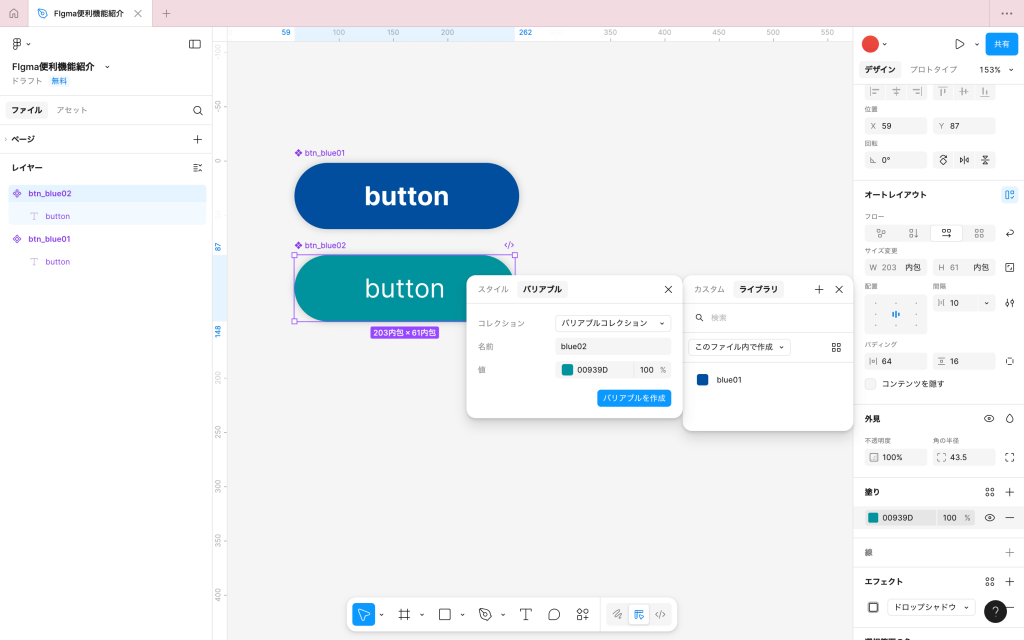Image resolution: width=1024 pixels, height=640 pixels.
Task: Click the variable name field blue02
Action: coord(612,346)
